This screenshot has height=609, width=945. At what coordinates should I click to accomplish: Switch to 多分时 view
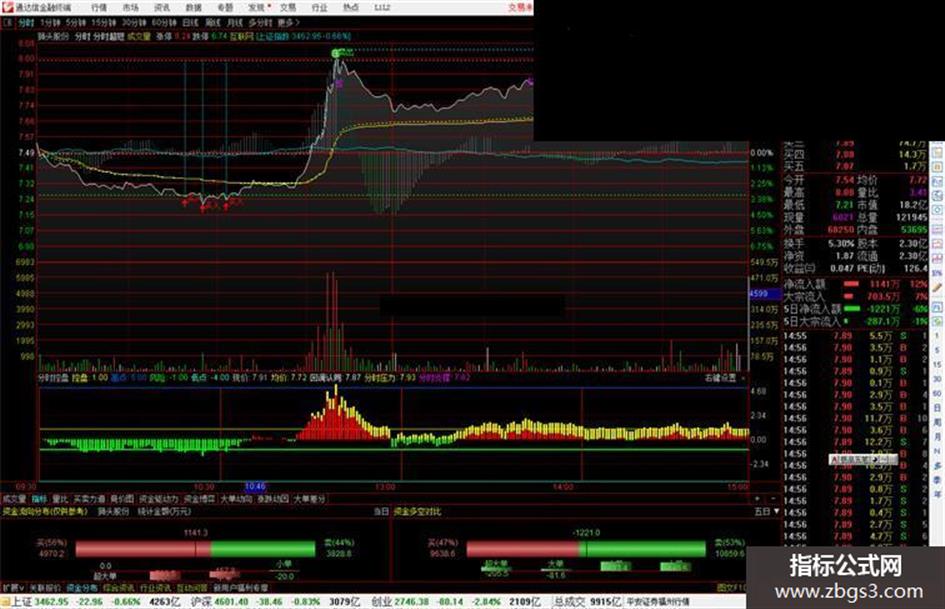pos(260,22)
